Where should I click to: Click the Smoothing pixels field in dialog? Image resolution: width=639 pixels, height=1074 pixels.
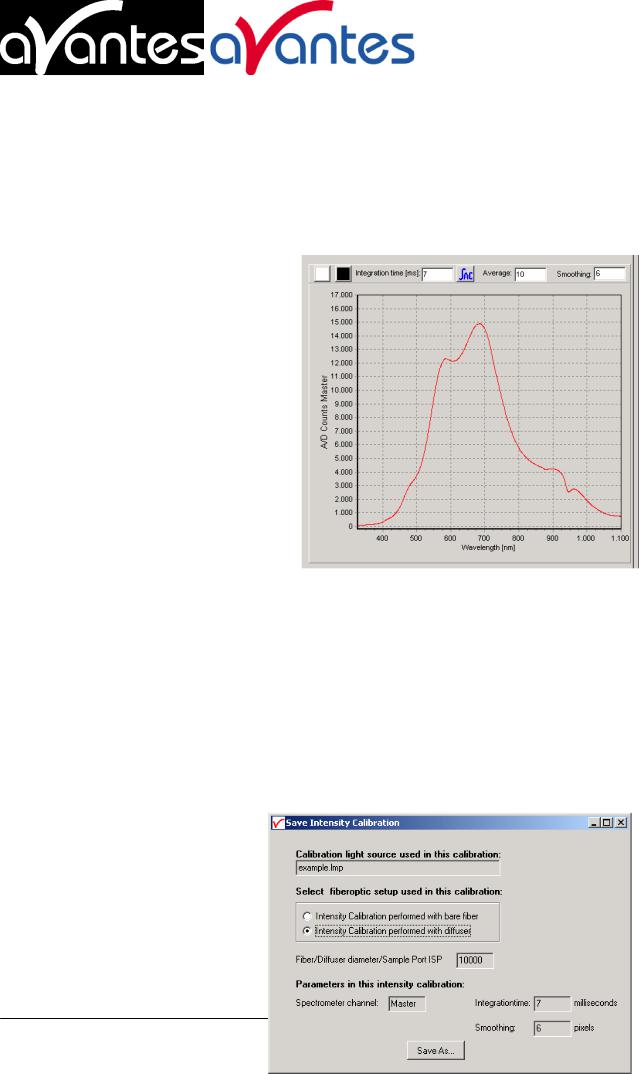point(552,1028)
